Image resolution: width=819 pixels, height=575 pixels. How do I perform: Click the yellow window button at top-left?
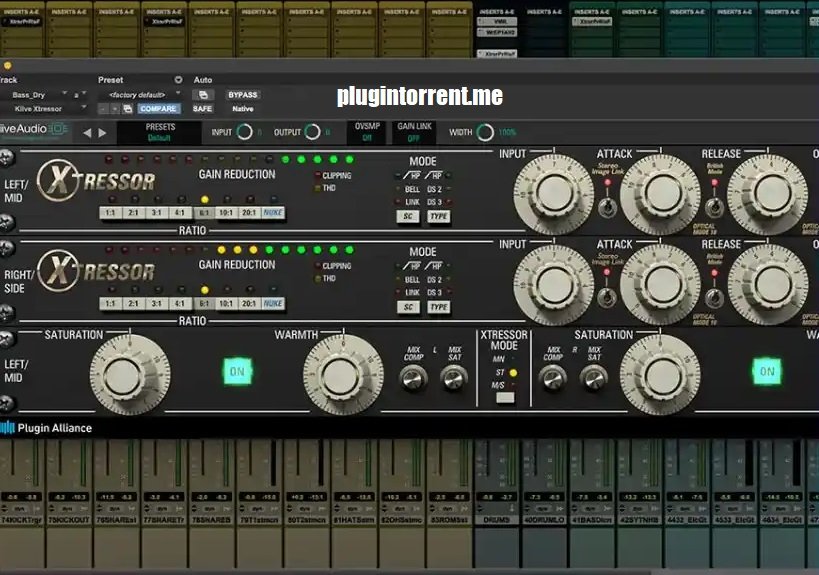point(7,66)
